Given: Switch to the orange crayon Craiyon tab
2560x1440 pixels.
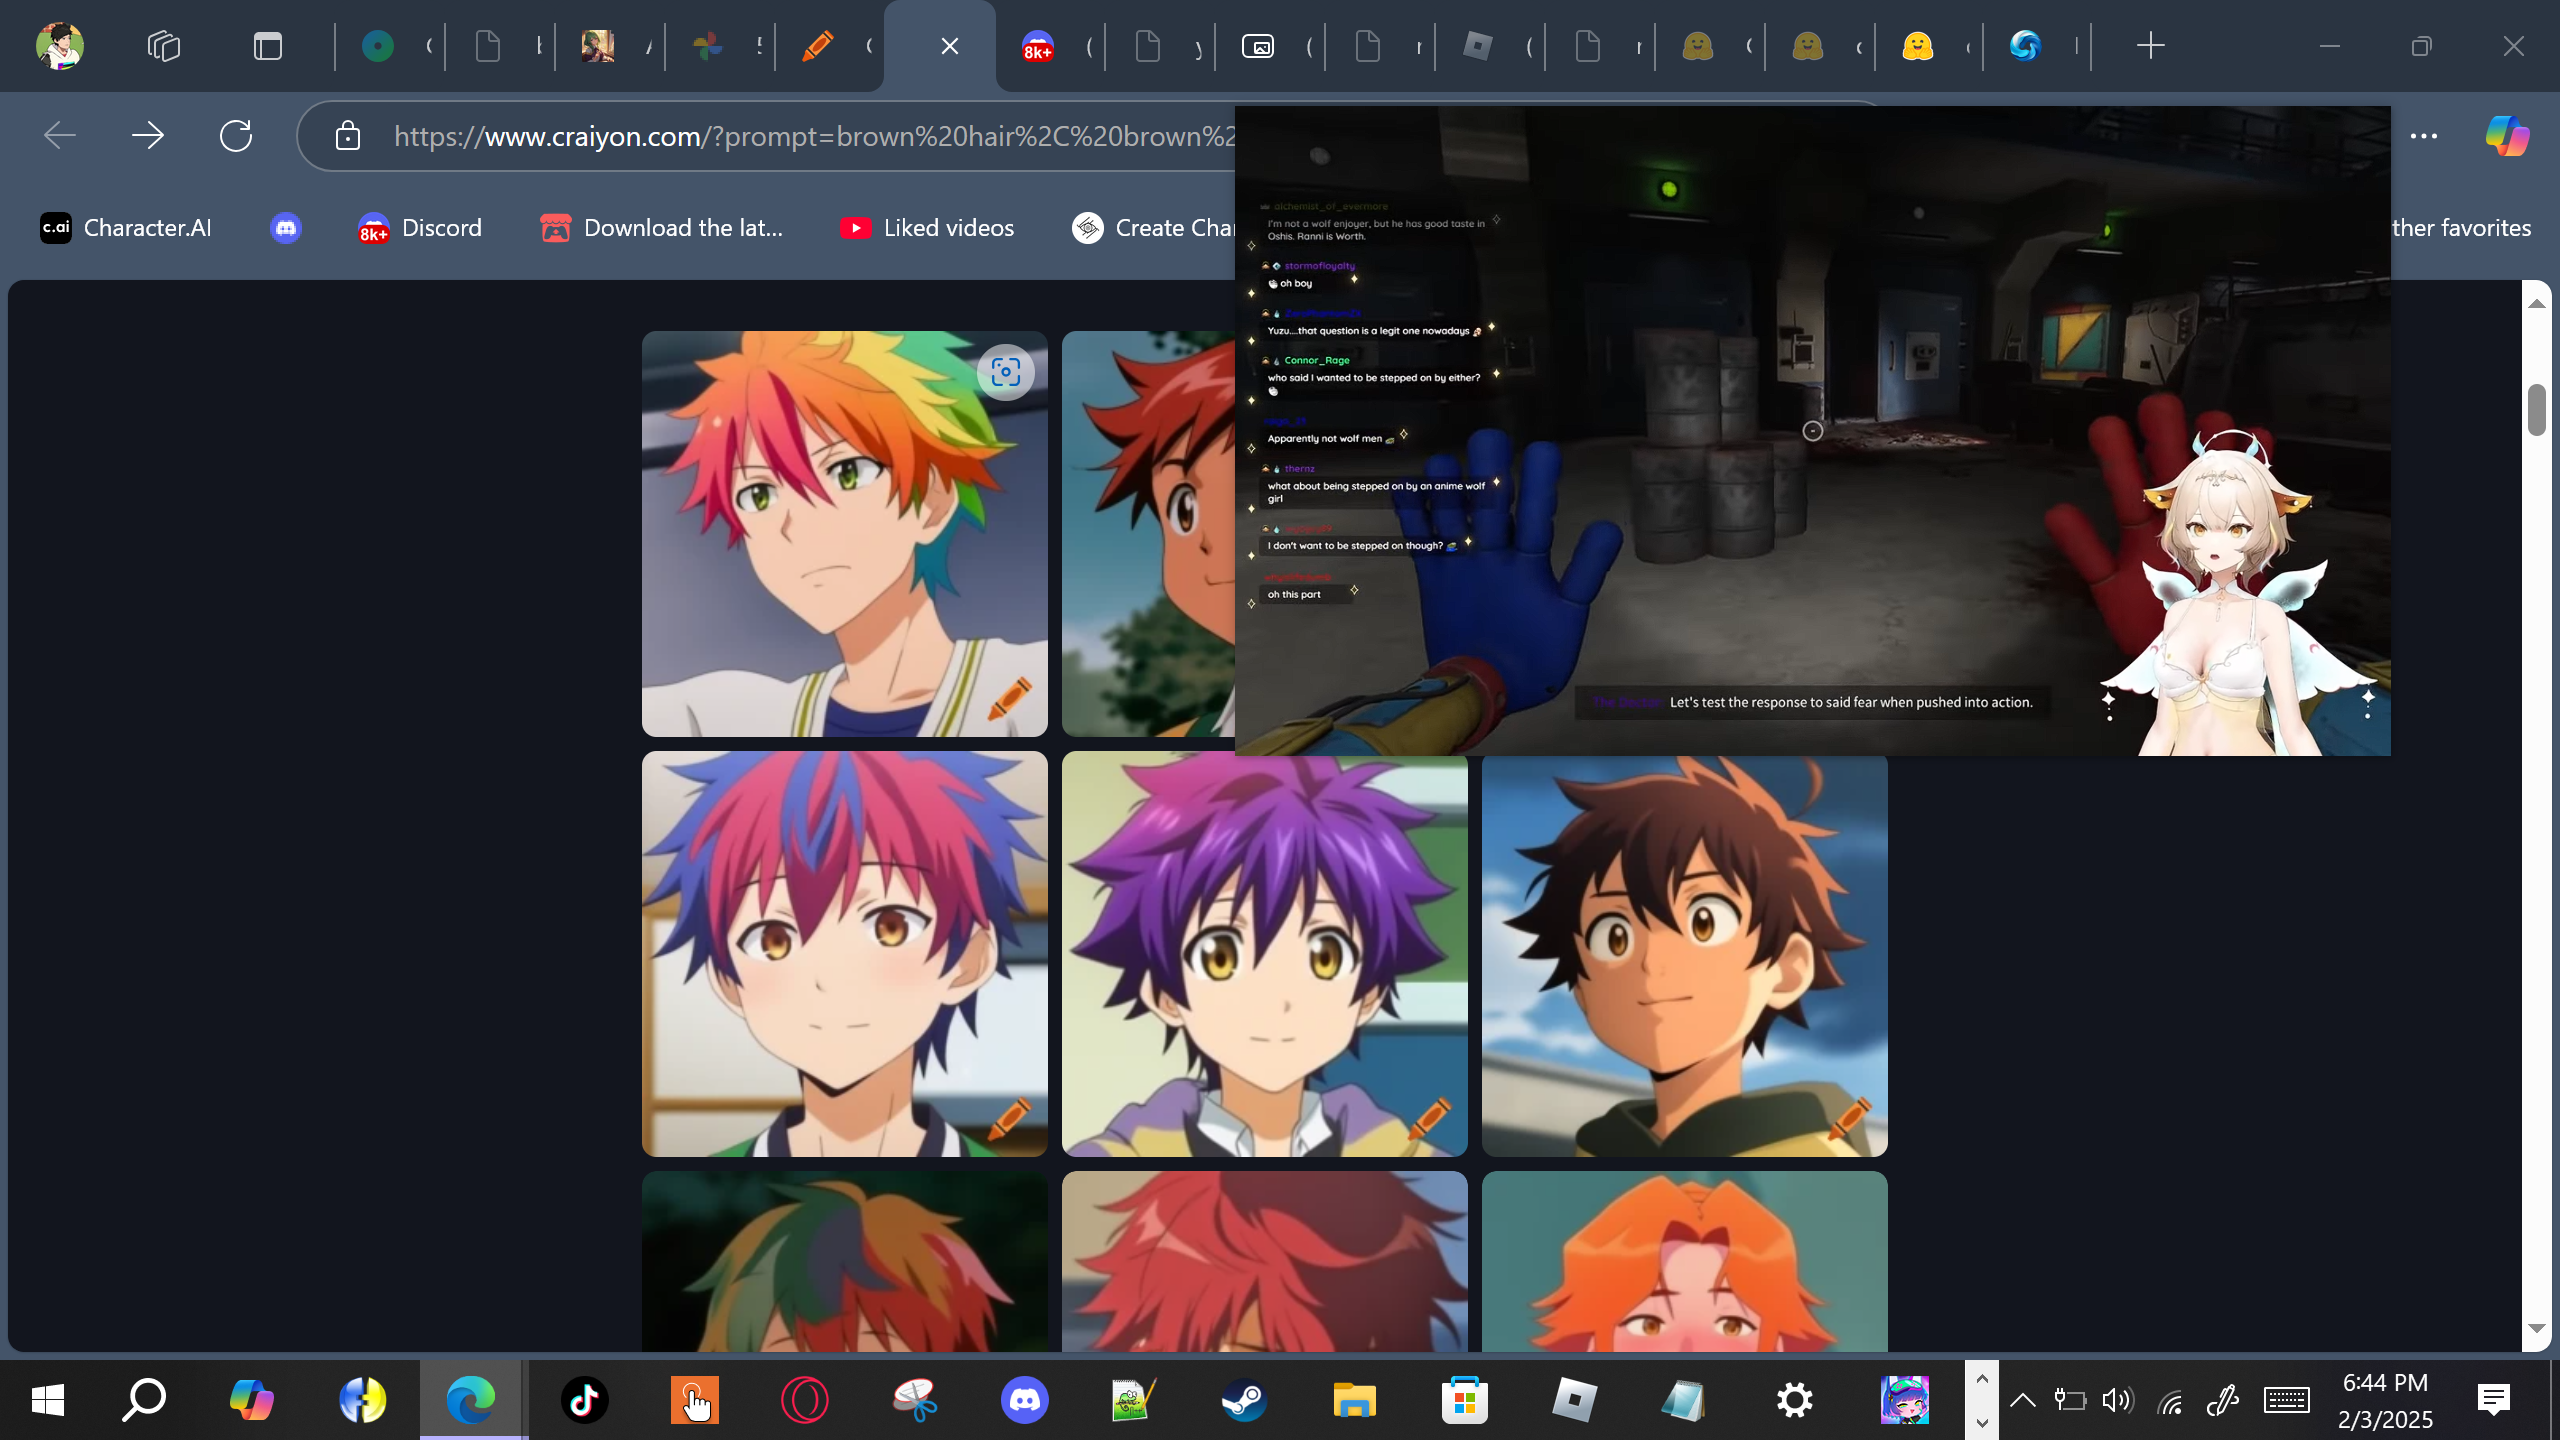Looking at the screenshot, I should pos(818,46).
